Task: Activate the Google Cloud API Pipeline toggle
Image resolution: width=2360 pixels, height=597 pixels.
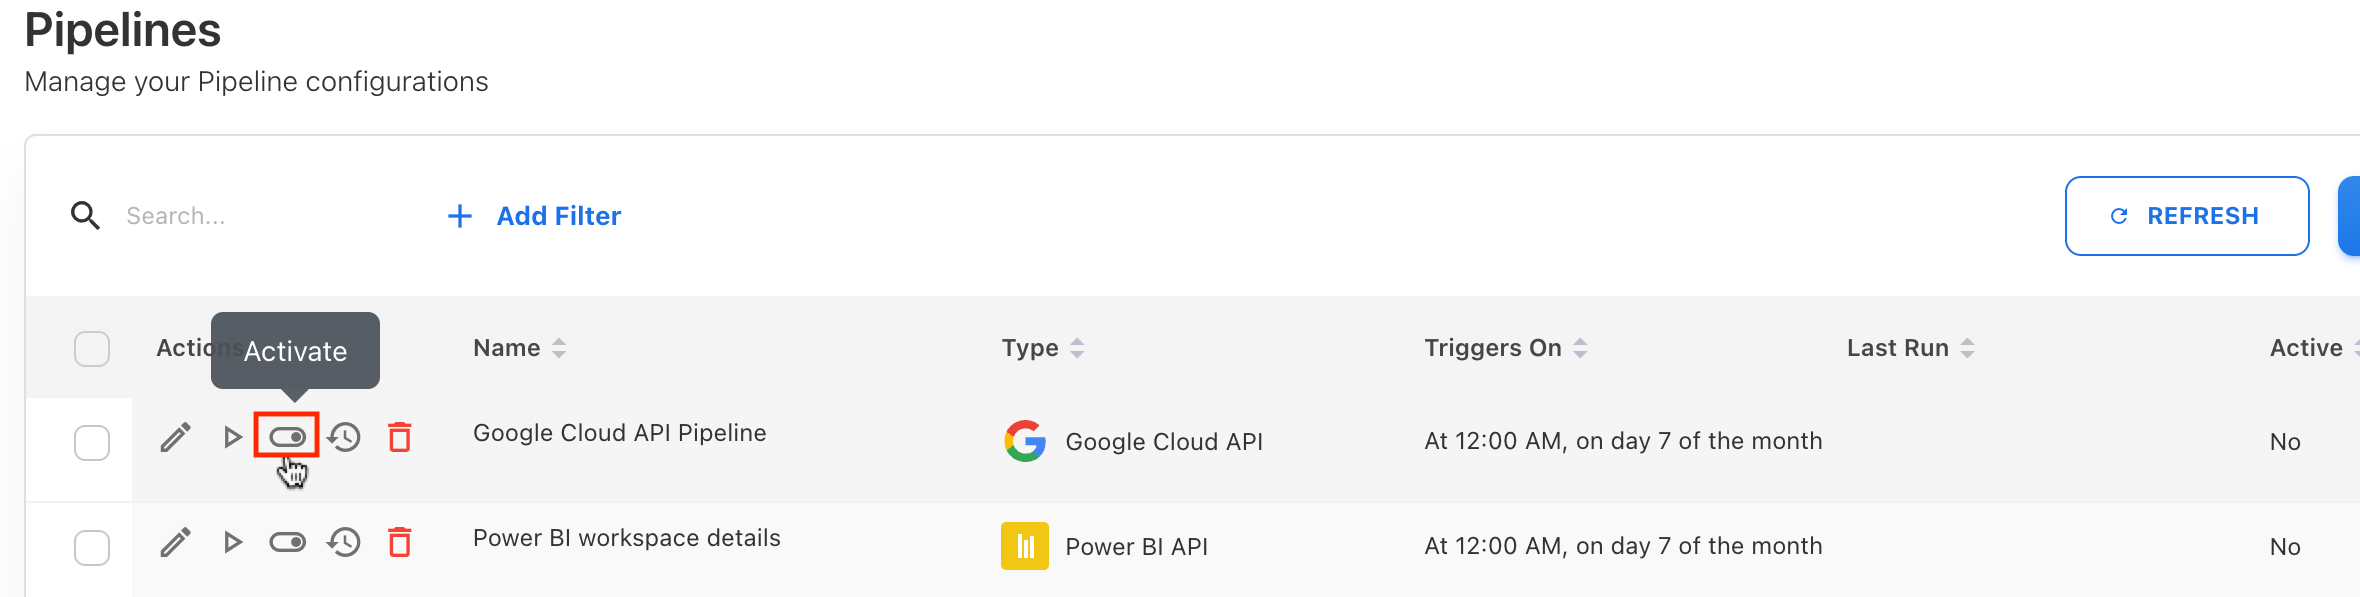Action: [x=287, y=437]
